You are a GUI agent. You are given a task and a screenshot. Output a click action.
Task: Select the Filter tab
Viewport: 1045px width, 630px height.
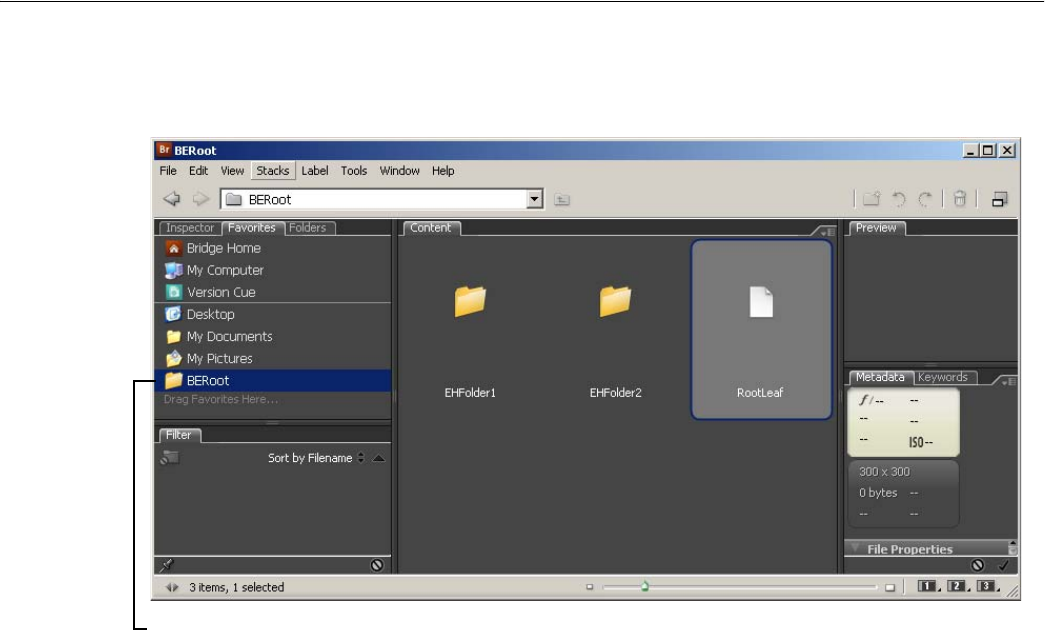coord(179,435)
